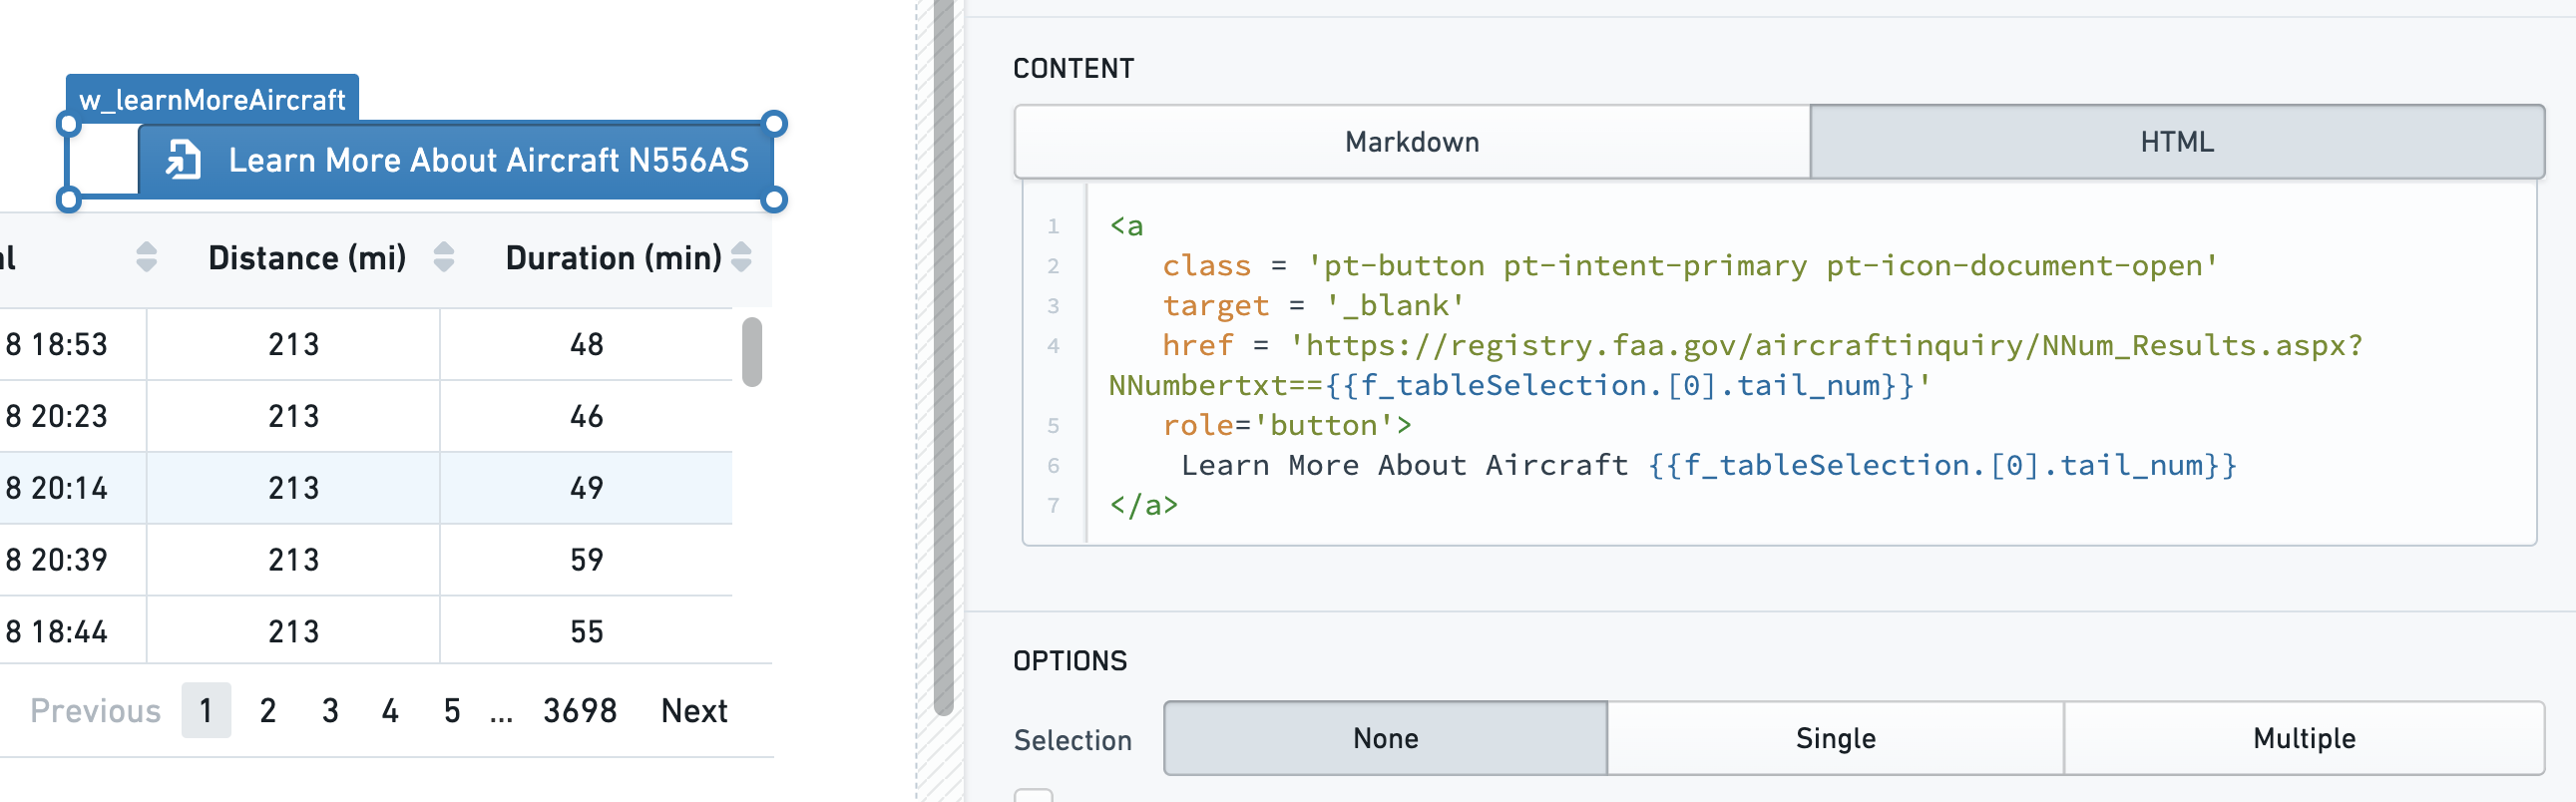The height and width of the screenshot is (802, 2576).
Task: Click the Duration (min) column header text
Action: click(x=613, y=258)
